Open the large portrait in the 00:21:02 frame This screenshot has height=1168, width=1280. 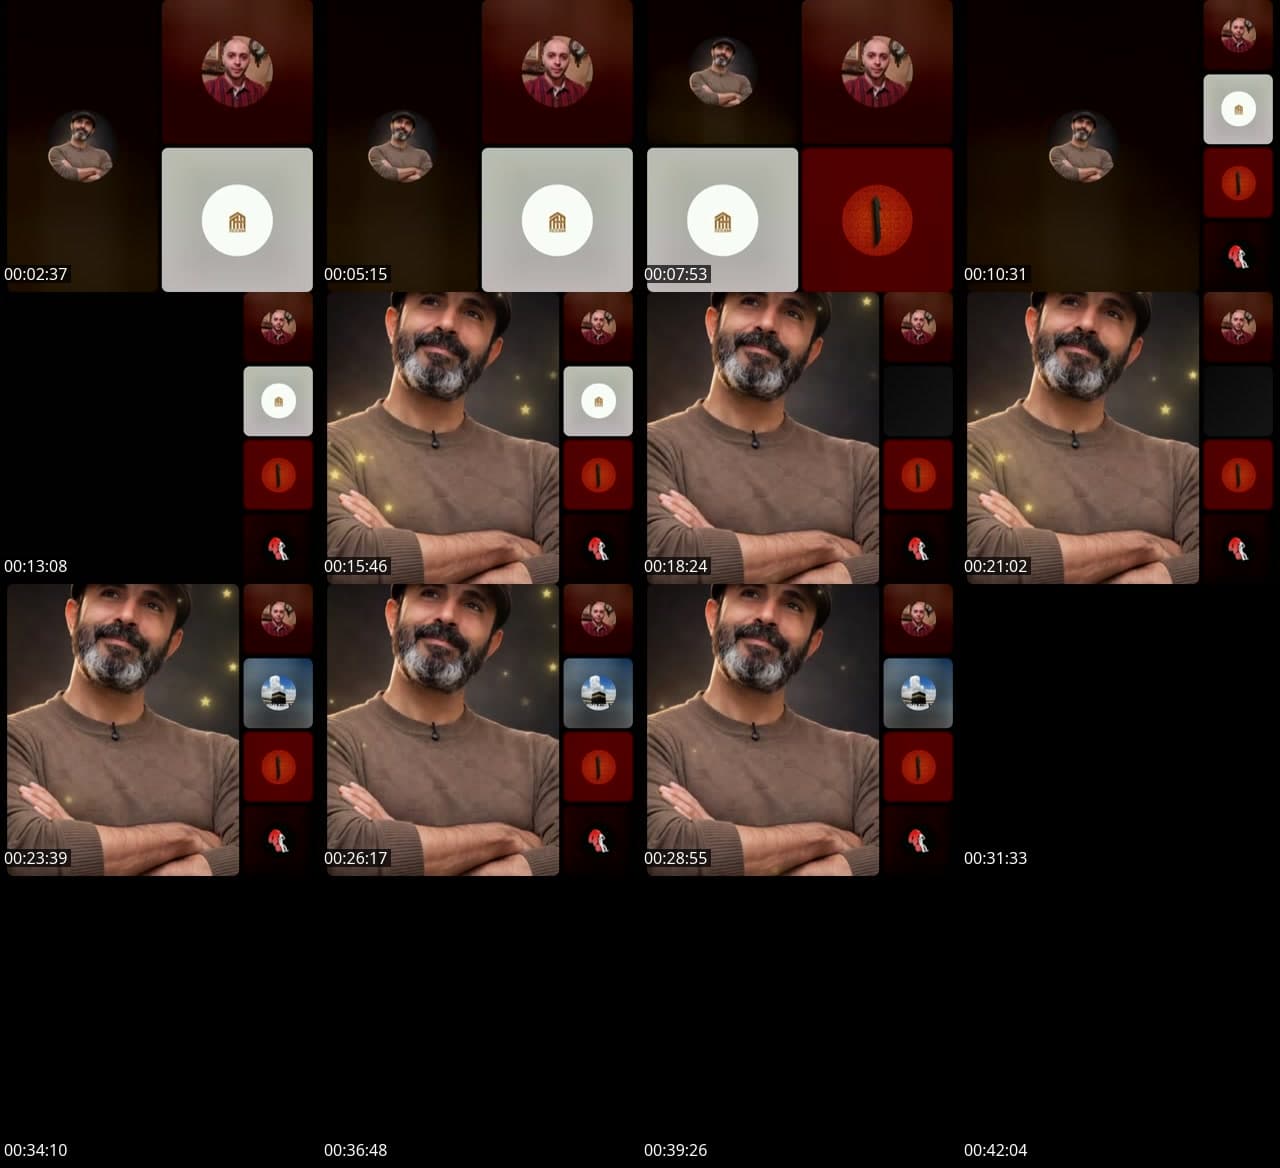click(1082, 438)
